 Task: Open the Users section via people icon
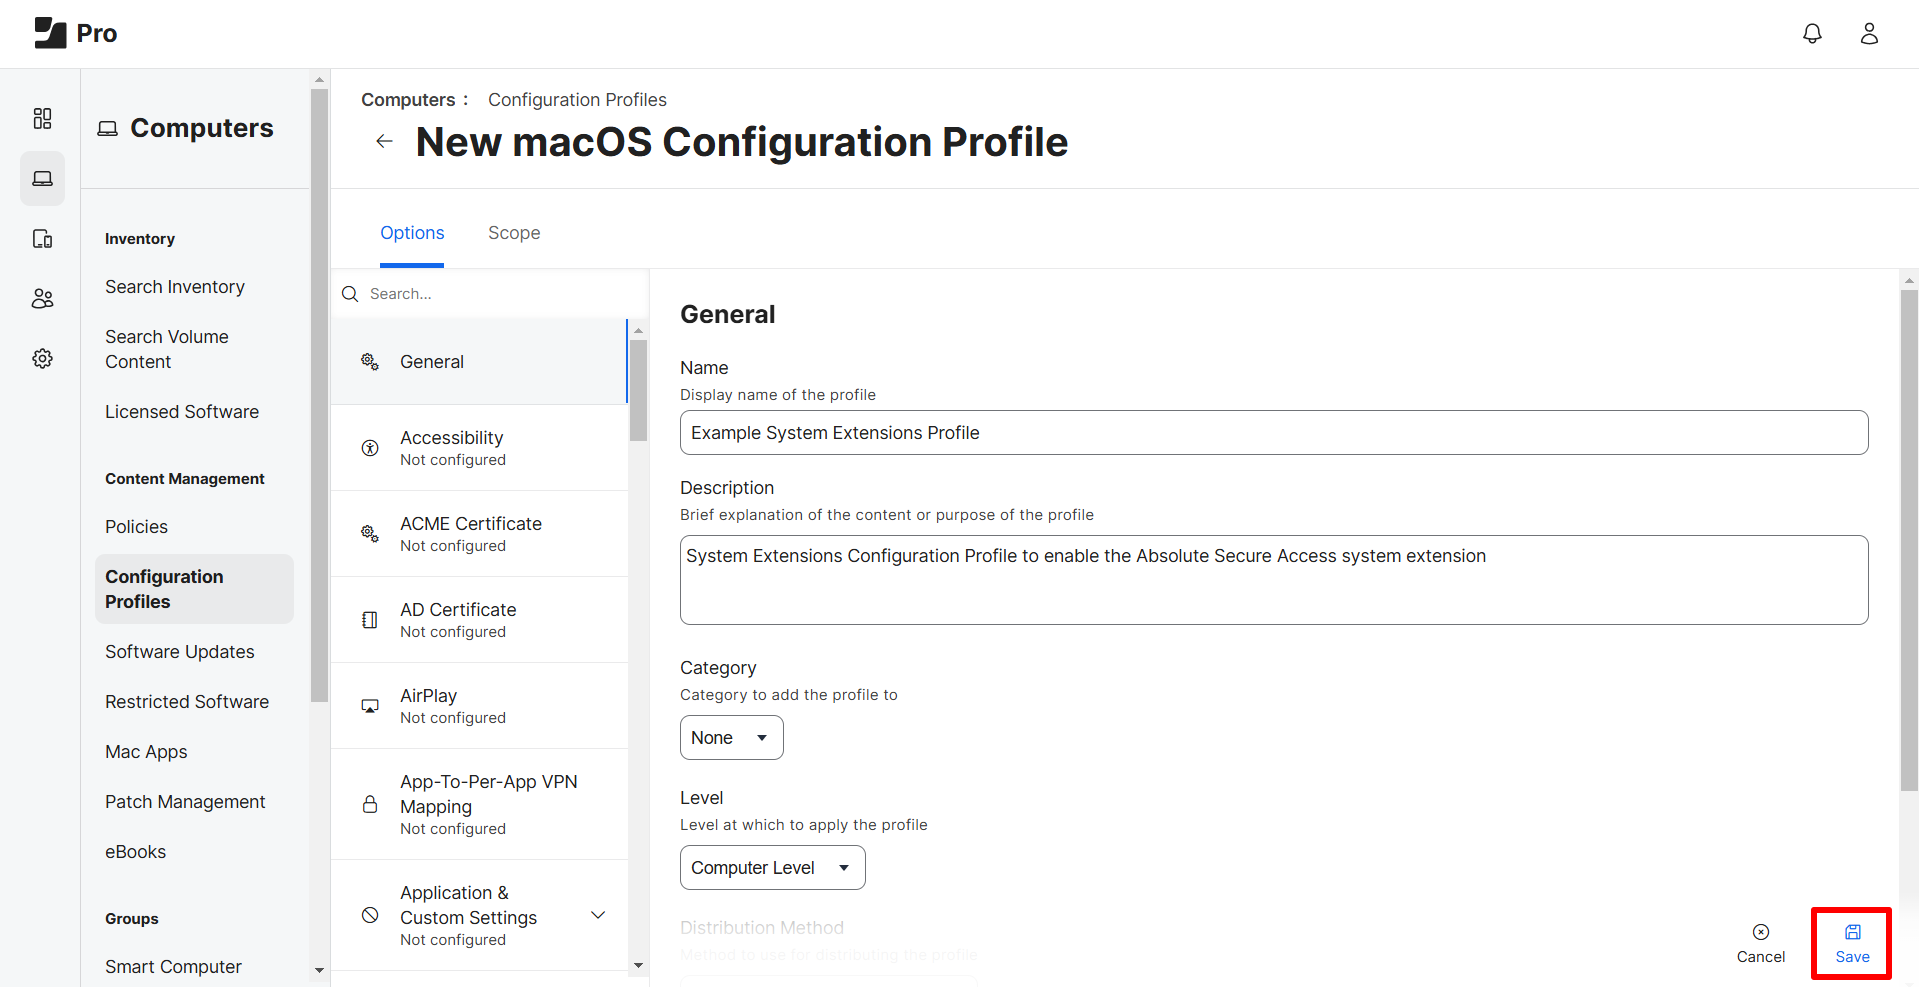click(42, 298)
